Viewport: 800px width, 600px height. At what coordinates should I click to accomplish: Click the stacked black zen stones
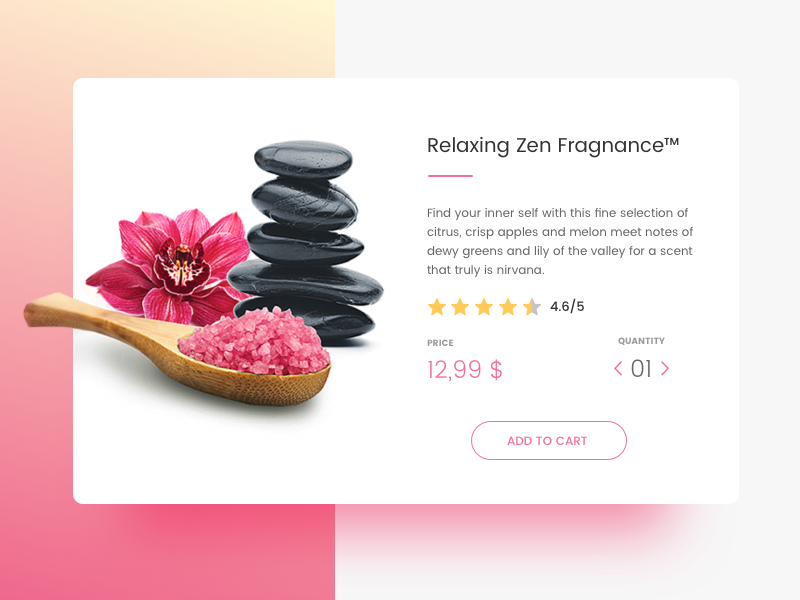[x=306, y=240]
